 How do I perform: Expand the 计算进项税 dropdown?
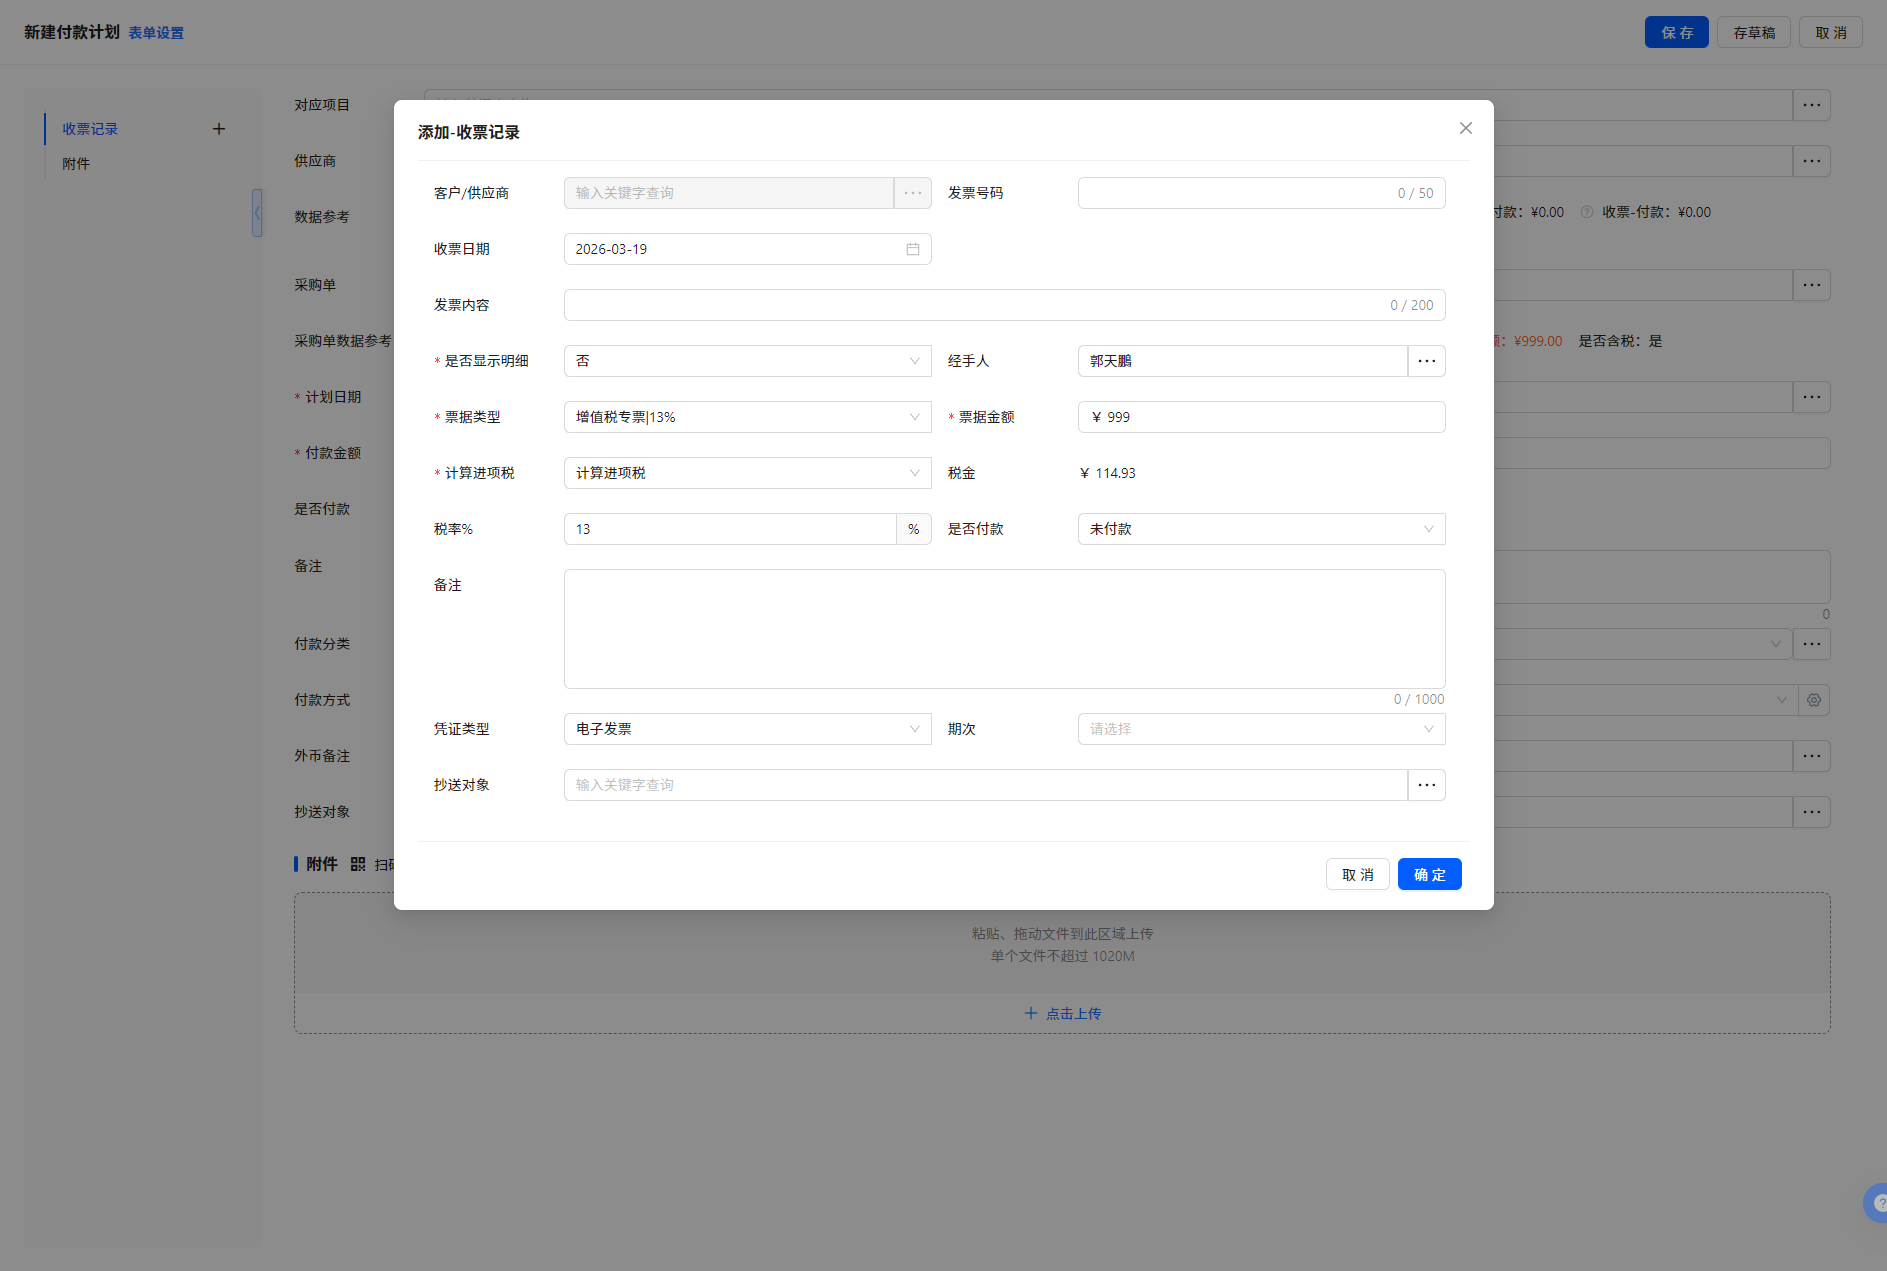pyautogui.click(x=747, y=473)
